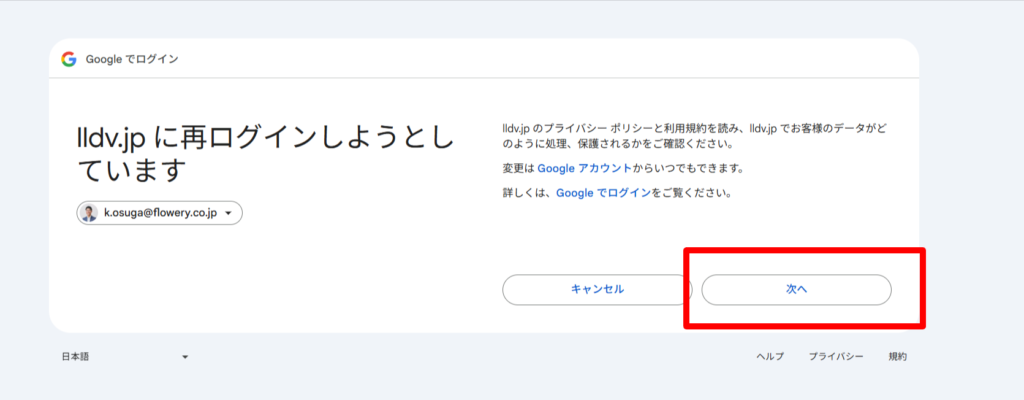Open the プライバシー footer link
1024x400 pixels.
(x=835, y=357)
